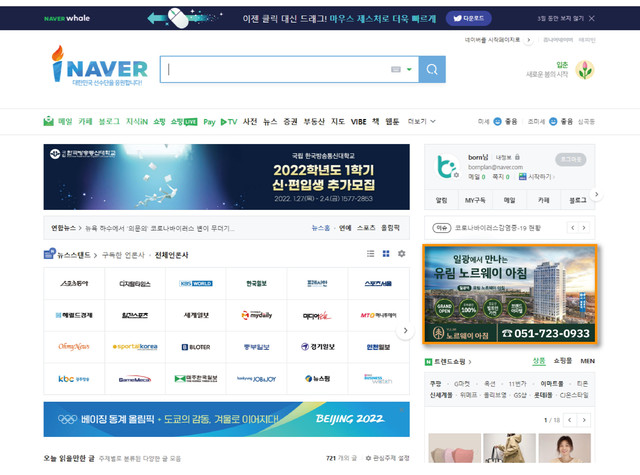
Task: Open newsstand settings gear icon
Action: 402,254
